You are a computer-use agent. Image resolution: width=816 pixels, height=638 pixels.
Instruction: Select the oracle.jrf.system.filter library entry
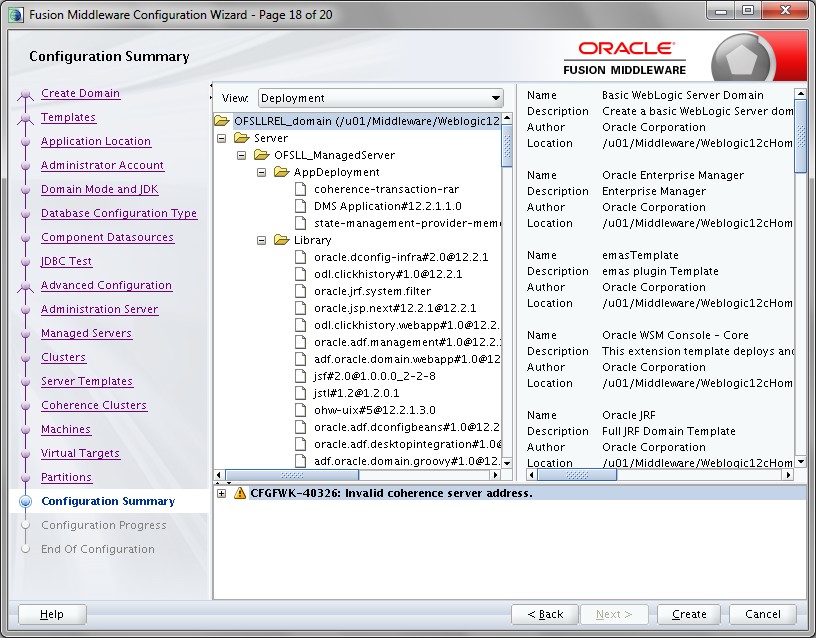372,291
